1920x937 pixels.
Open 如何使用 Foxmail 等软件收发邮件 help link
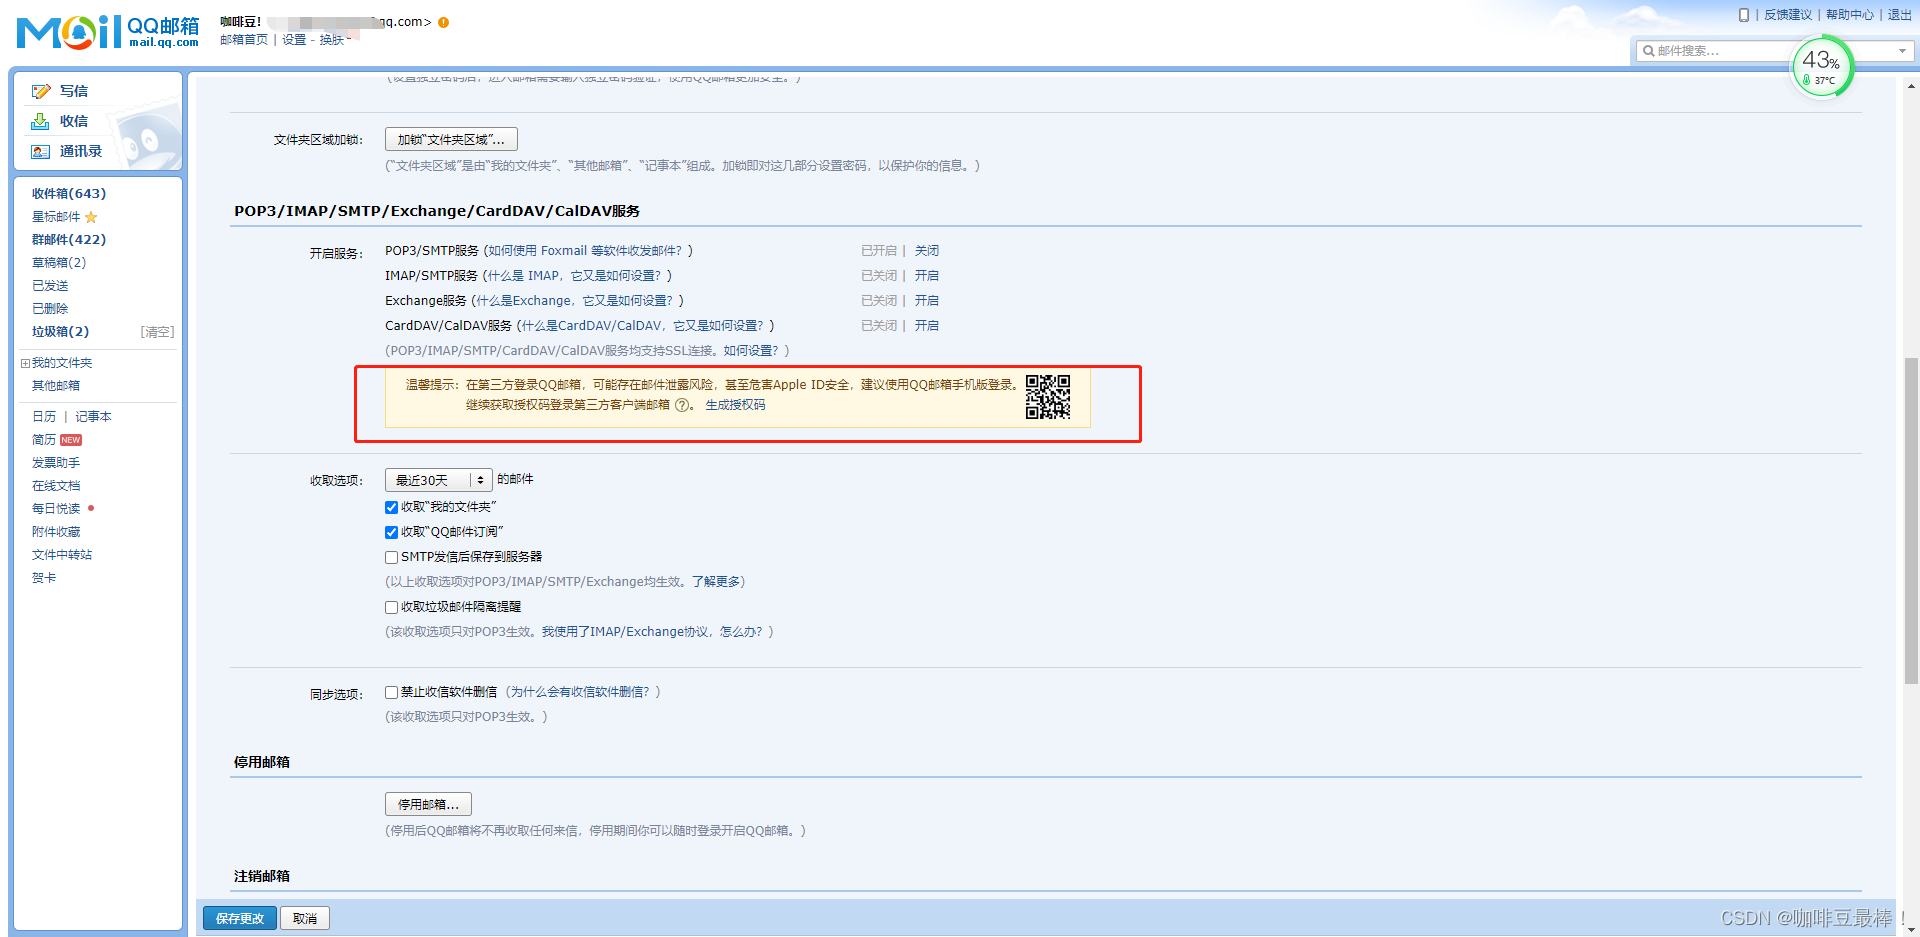pos(585,251)
